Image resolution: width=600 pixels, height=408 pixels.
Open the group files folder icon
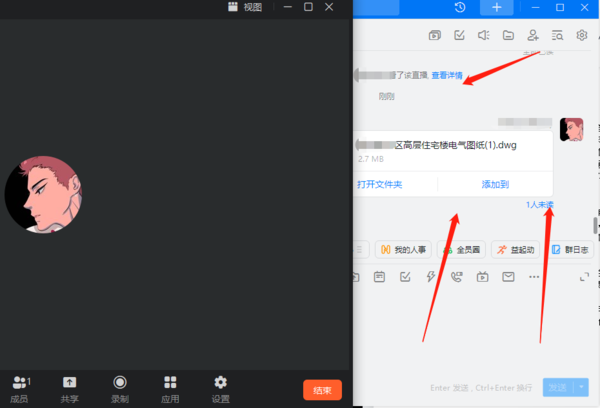click(x=508, y=36)
